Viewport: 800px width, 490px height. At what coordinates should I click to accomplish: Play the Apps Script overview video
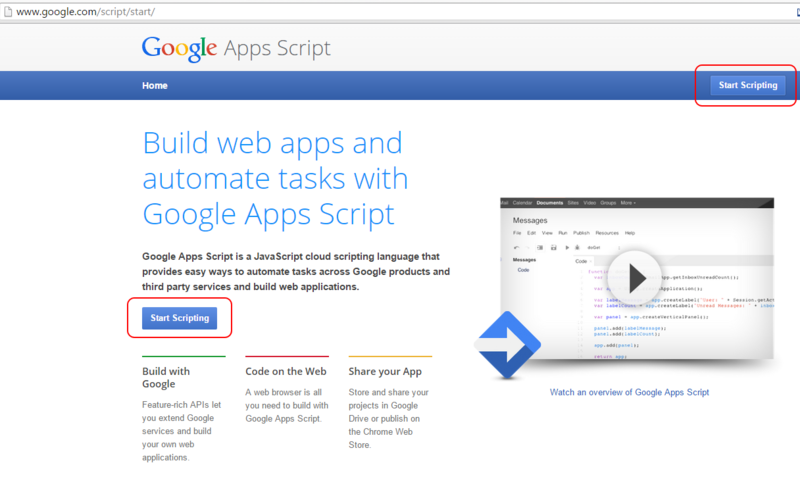pyautogui.click(x=634, y=278)
